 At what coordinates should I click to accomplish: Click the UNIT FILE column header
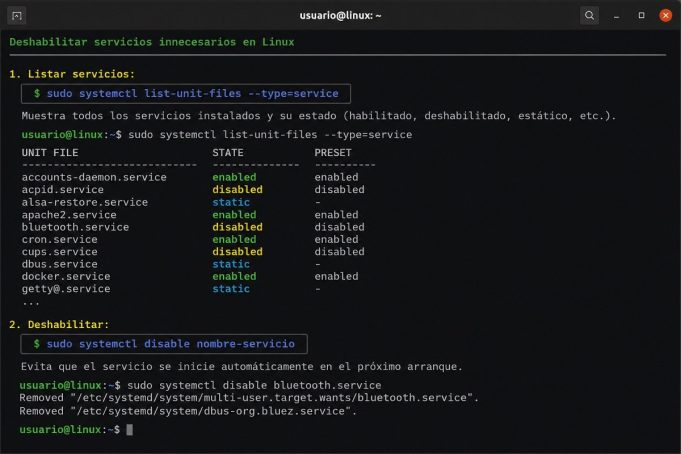coord(50,153)
